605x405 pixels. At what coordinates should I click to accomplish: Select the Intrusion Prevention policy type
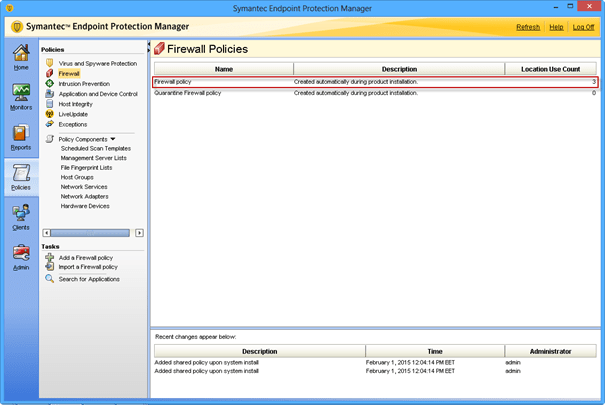click(84, 84)
